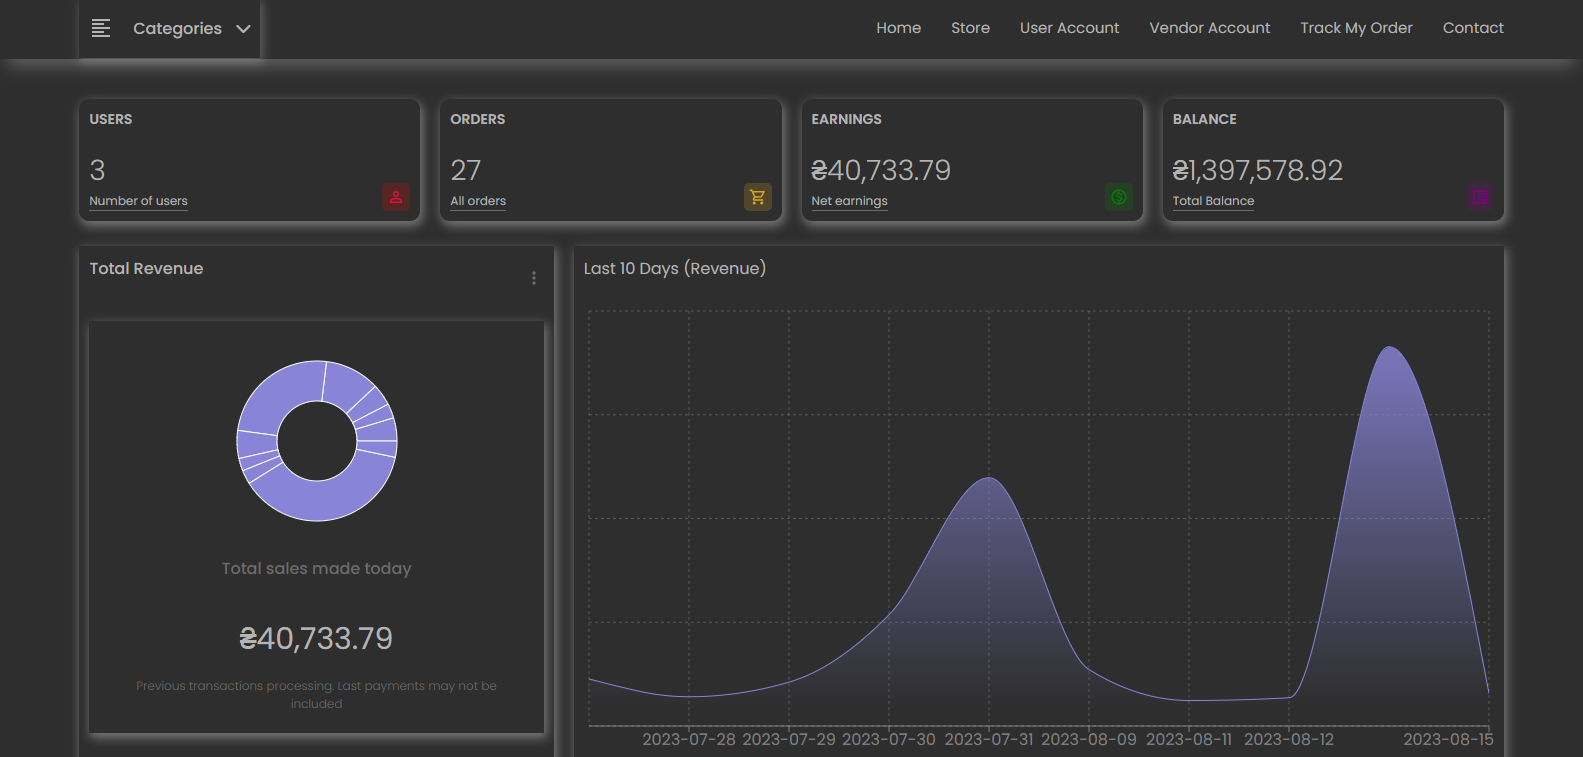Open the Total Revenue three-dot menu
Screen dimensions: 1583x757
(x=534, y=278)
